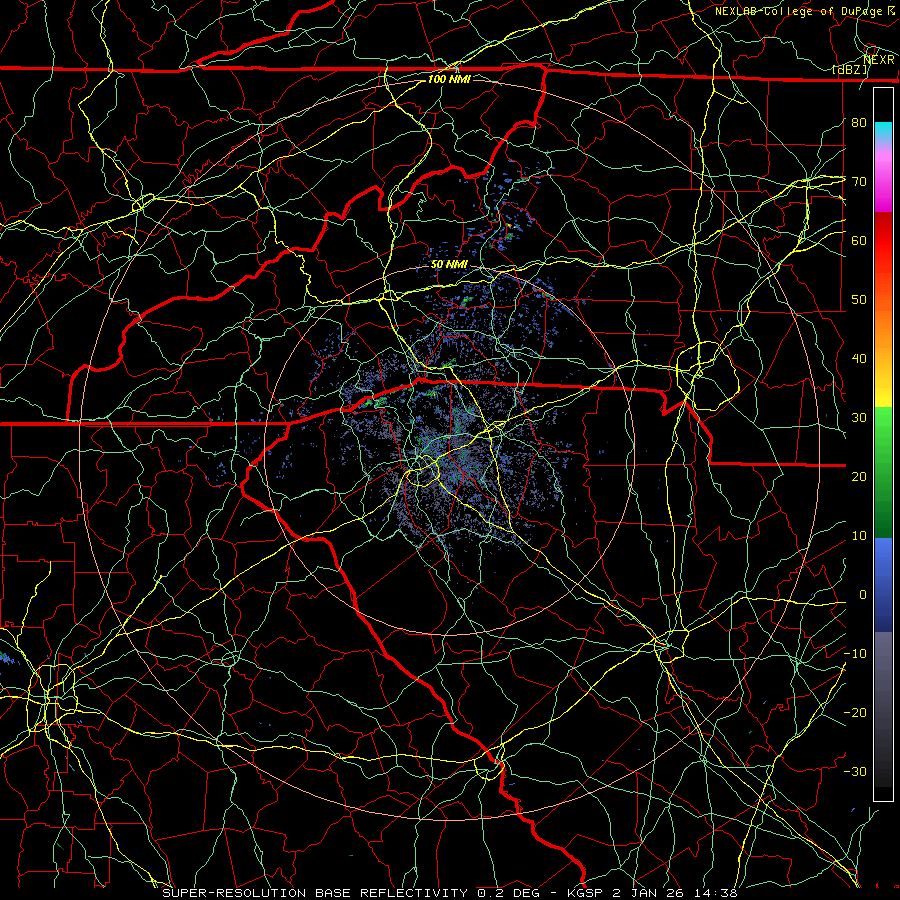Screen dimensions: 900x900
Task: Click the -30 value on the dBZ scale
Action: pyautogui.click(x=855, y=771)
